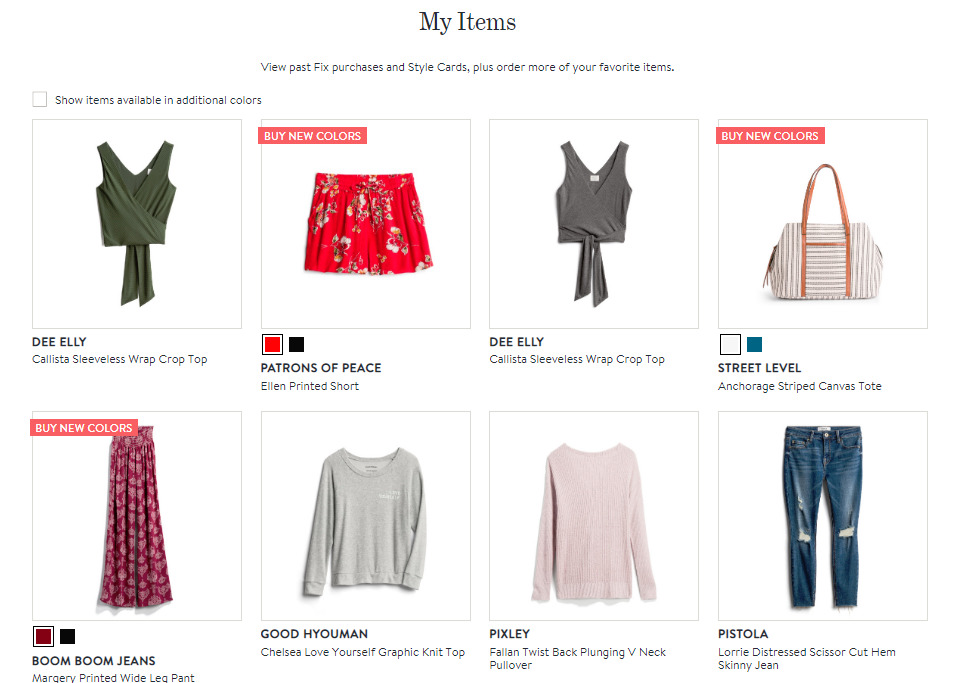This screenshot has height=683, width=954.
Task: Click 'Buy New Colors' badge on wide leg pant
Action: [84, 428]
